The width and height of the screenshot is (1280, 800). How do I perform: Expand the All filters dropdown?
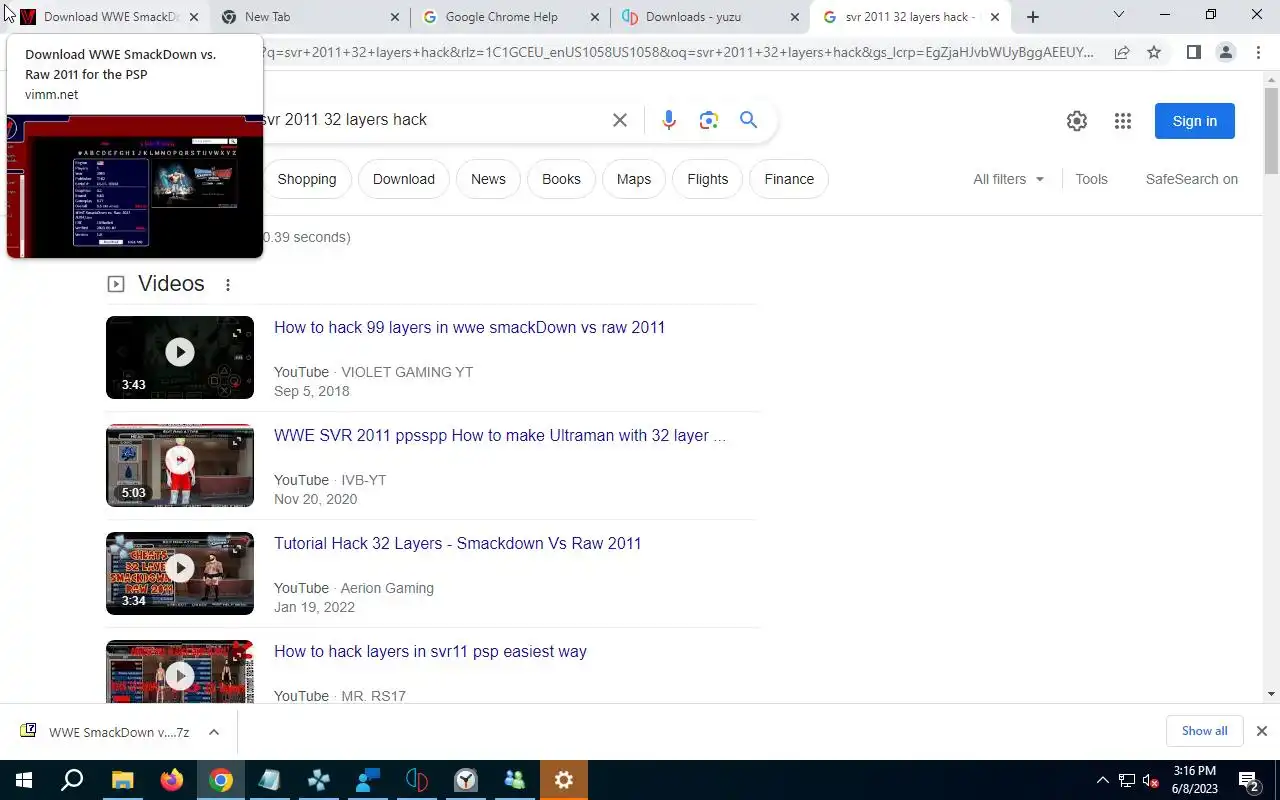coord(1008,179)
